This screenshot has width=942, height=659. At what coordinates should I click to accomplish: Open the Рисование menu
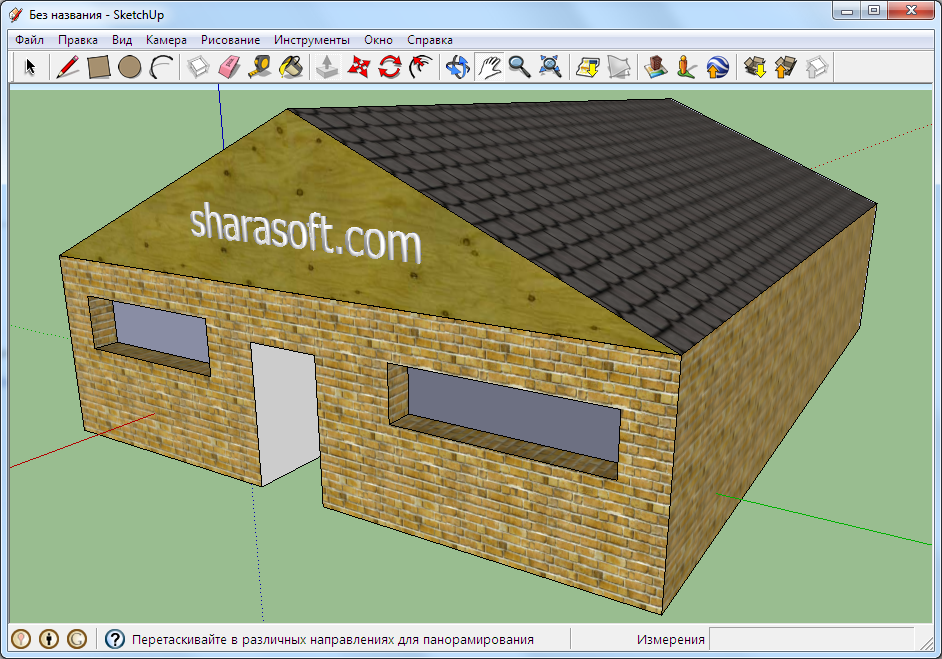tap(230, 40)
